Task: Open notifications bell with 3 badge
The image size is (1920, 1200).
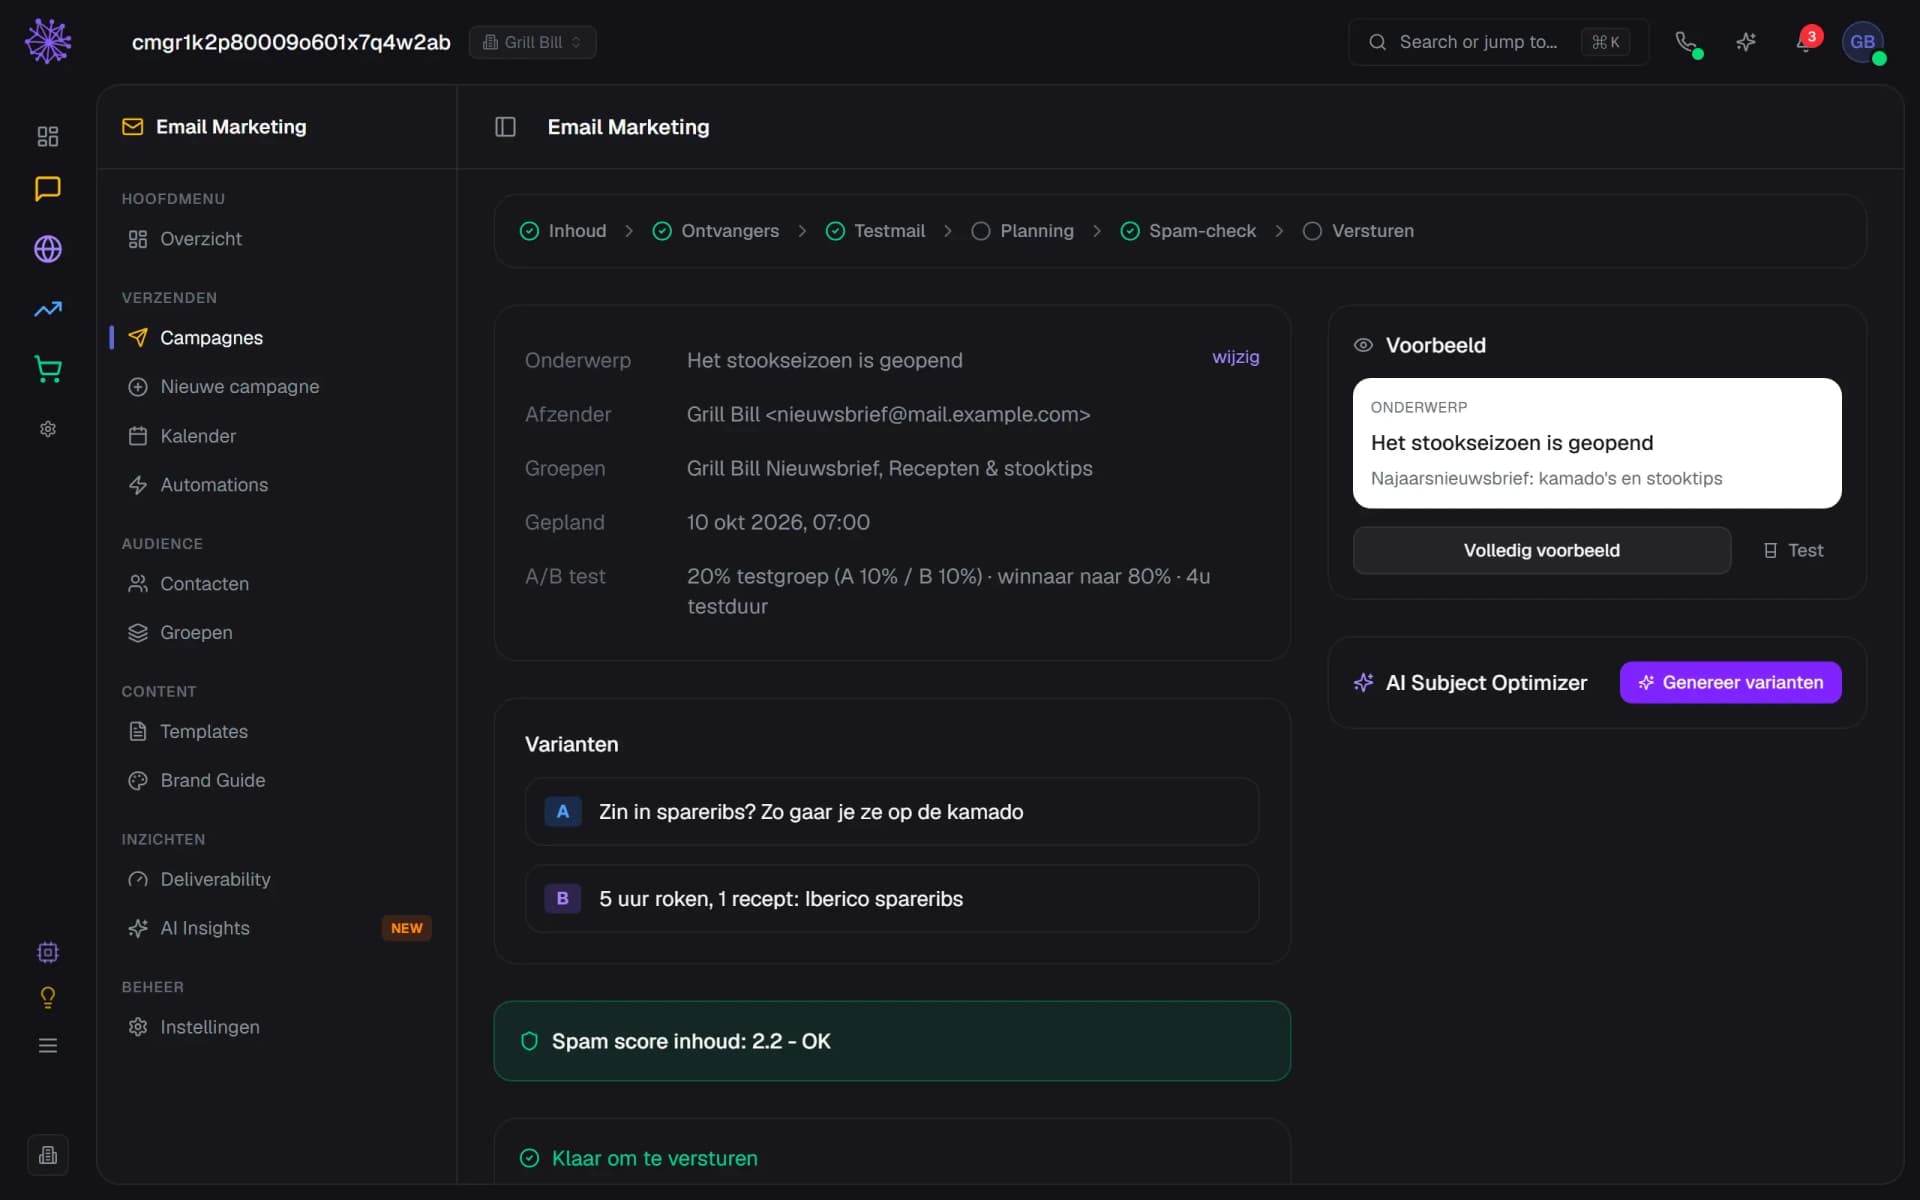Action: [1805, 42]
